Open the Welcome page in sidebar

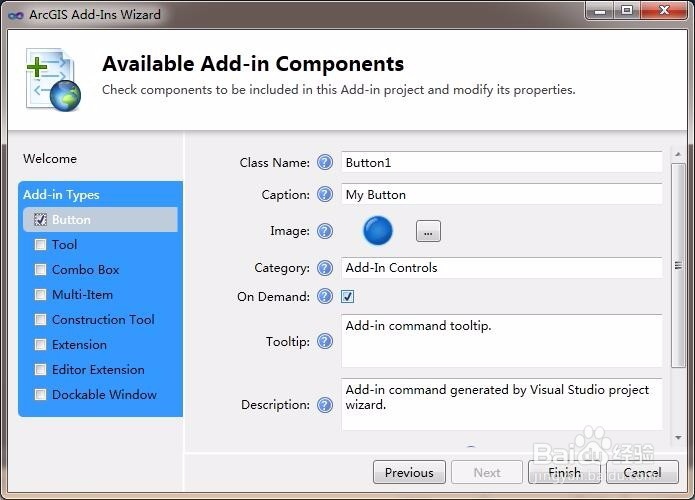[50, 159]
